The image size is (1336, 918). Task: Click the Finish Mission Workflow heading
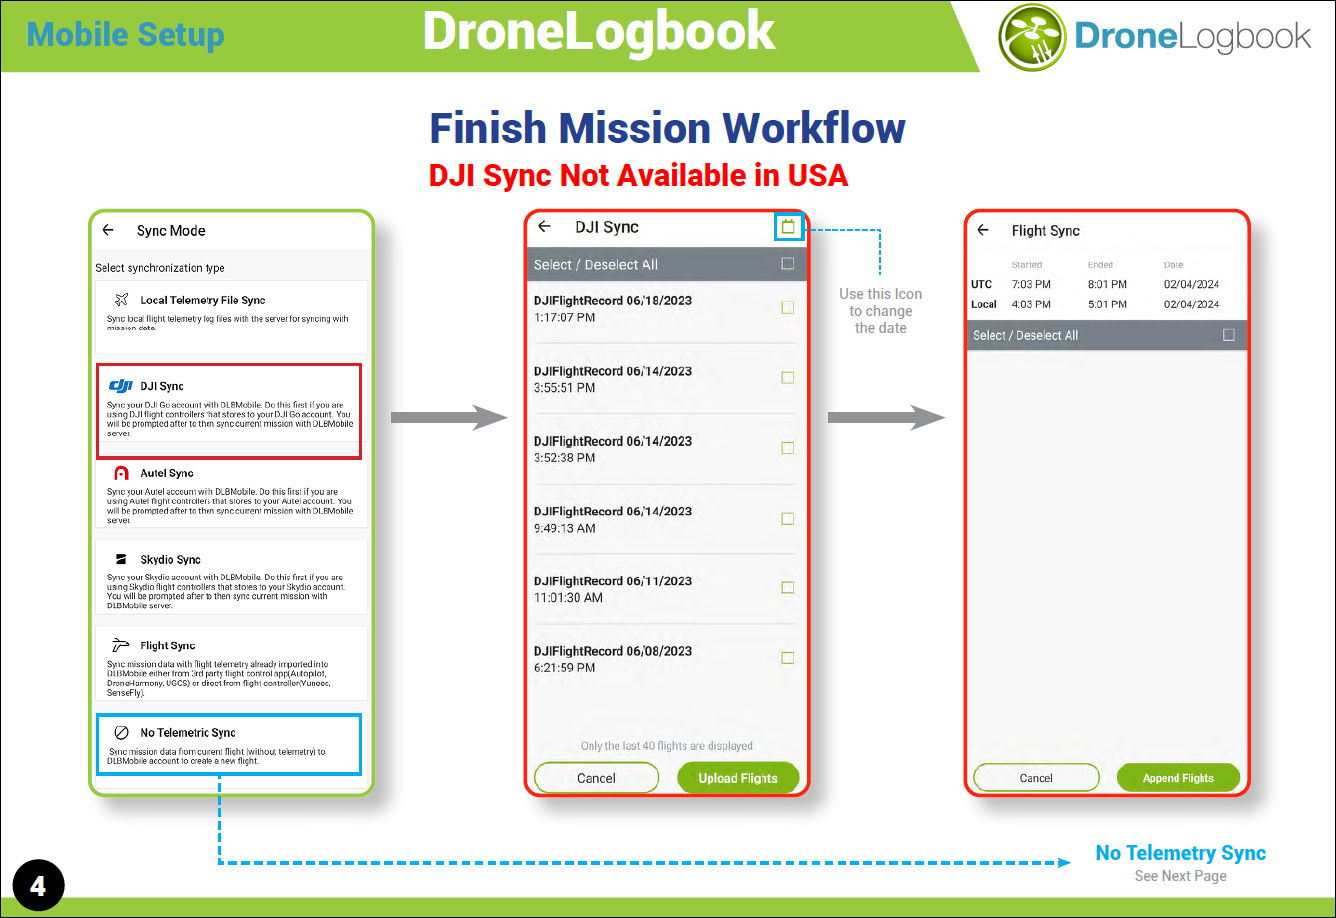(667, 128)
